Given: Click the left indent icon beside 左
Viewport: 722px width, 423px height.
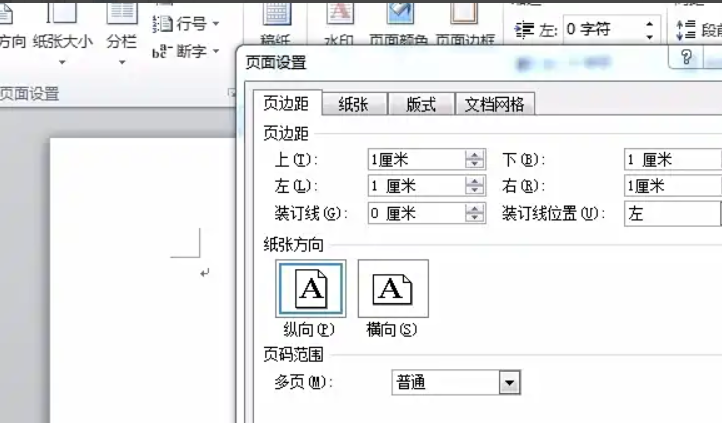Looking at the screenshot, I should [x=524, y=30].
